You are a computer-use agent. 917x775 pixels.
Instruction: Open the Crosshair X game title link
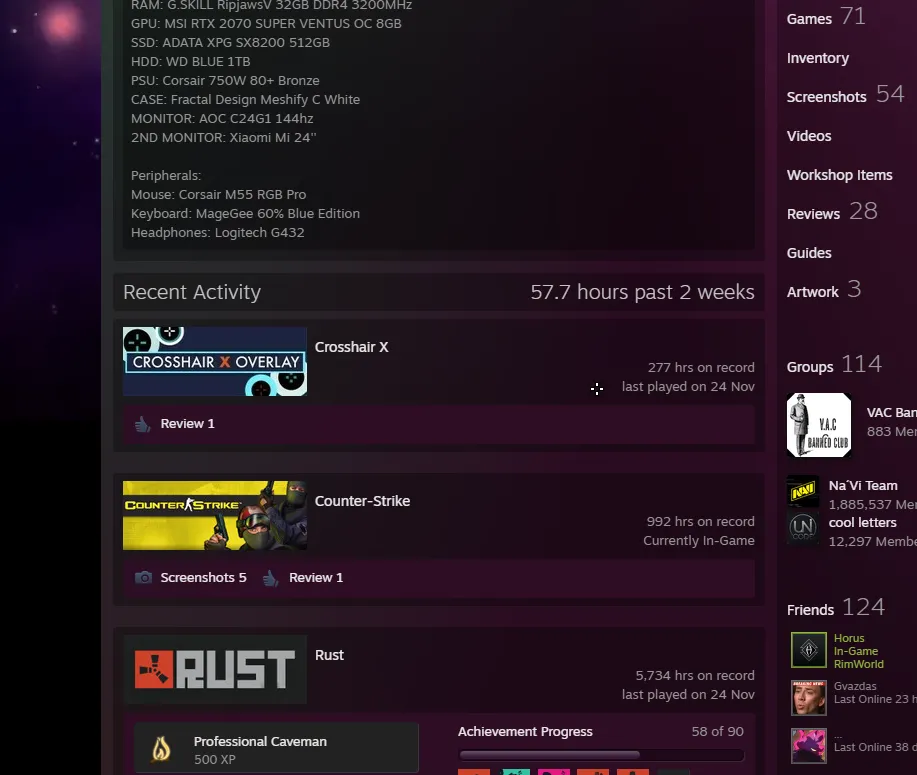351,347
